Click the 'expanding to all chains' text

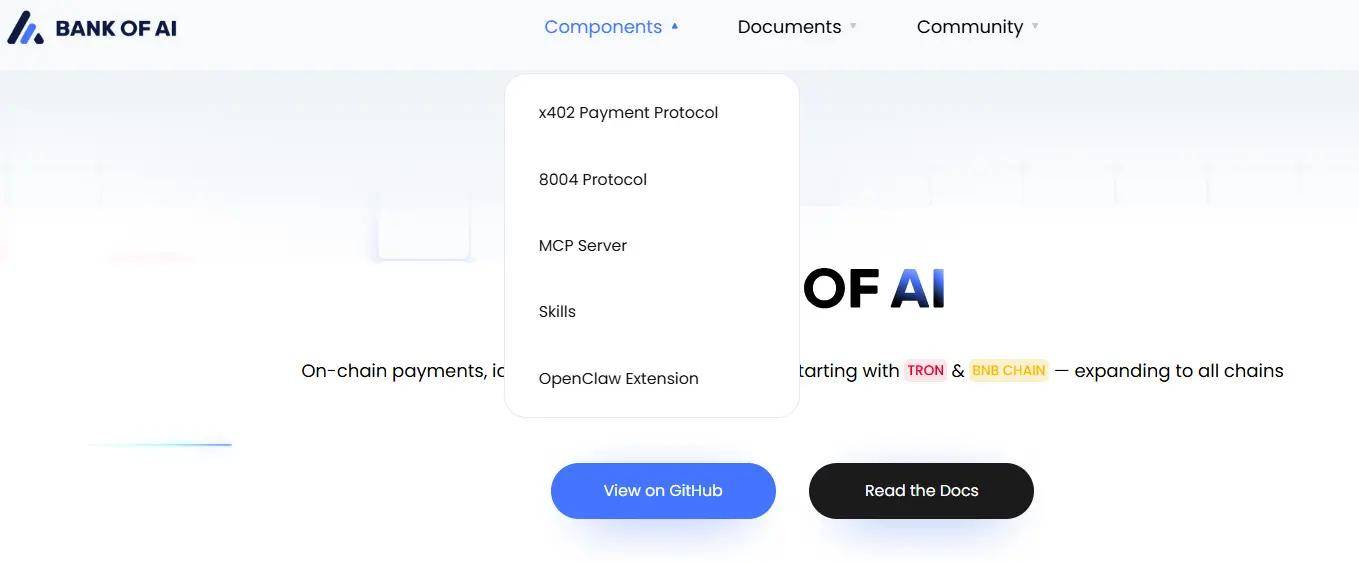point(1178,371)
